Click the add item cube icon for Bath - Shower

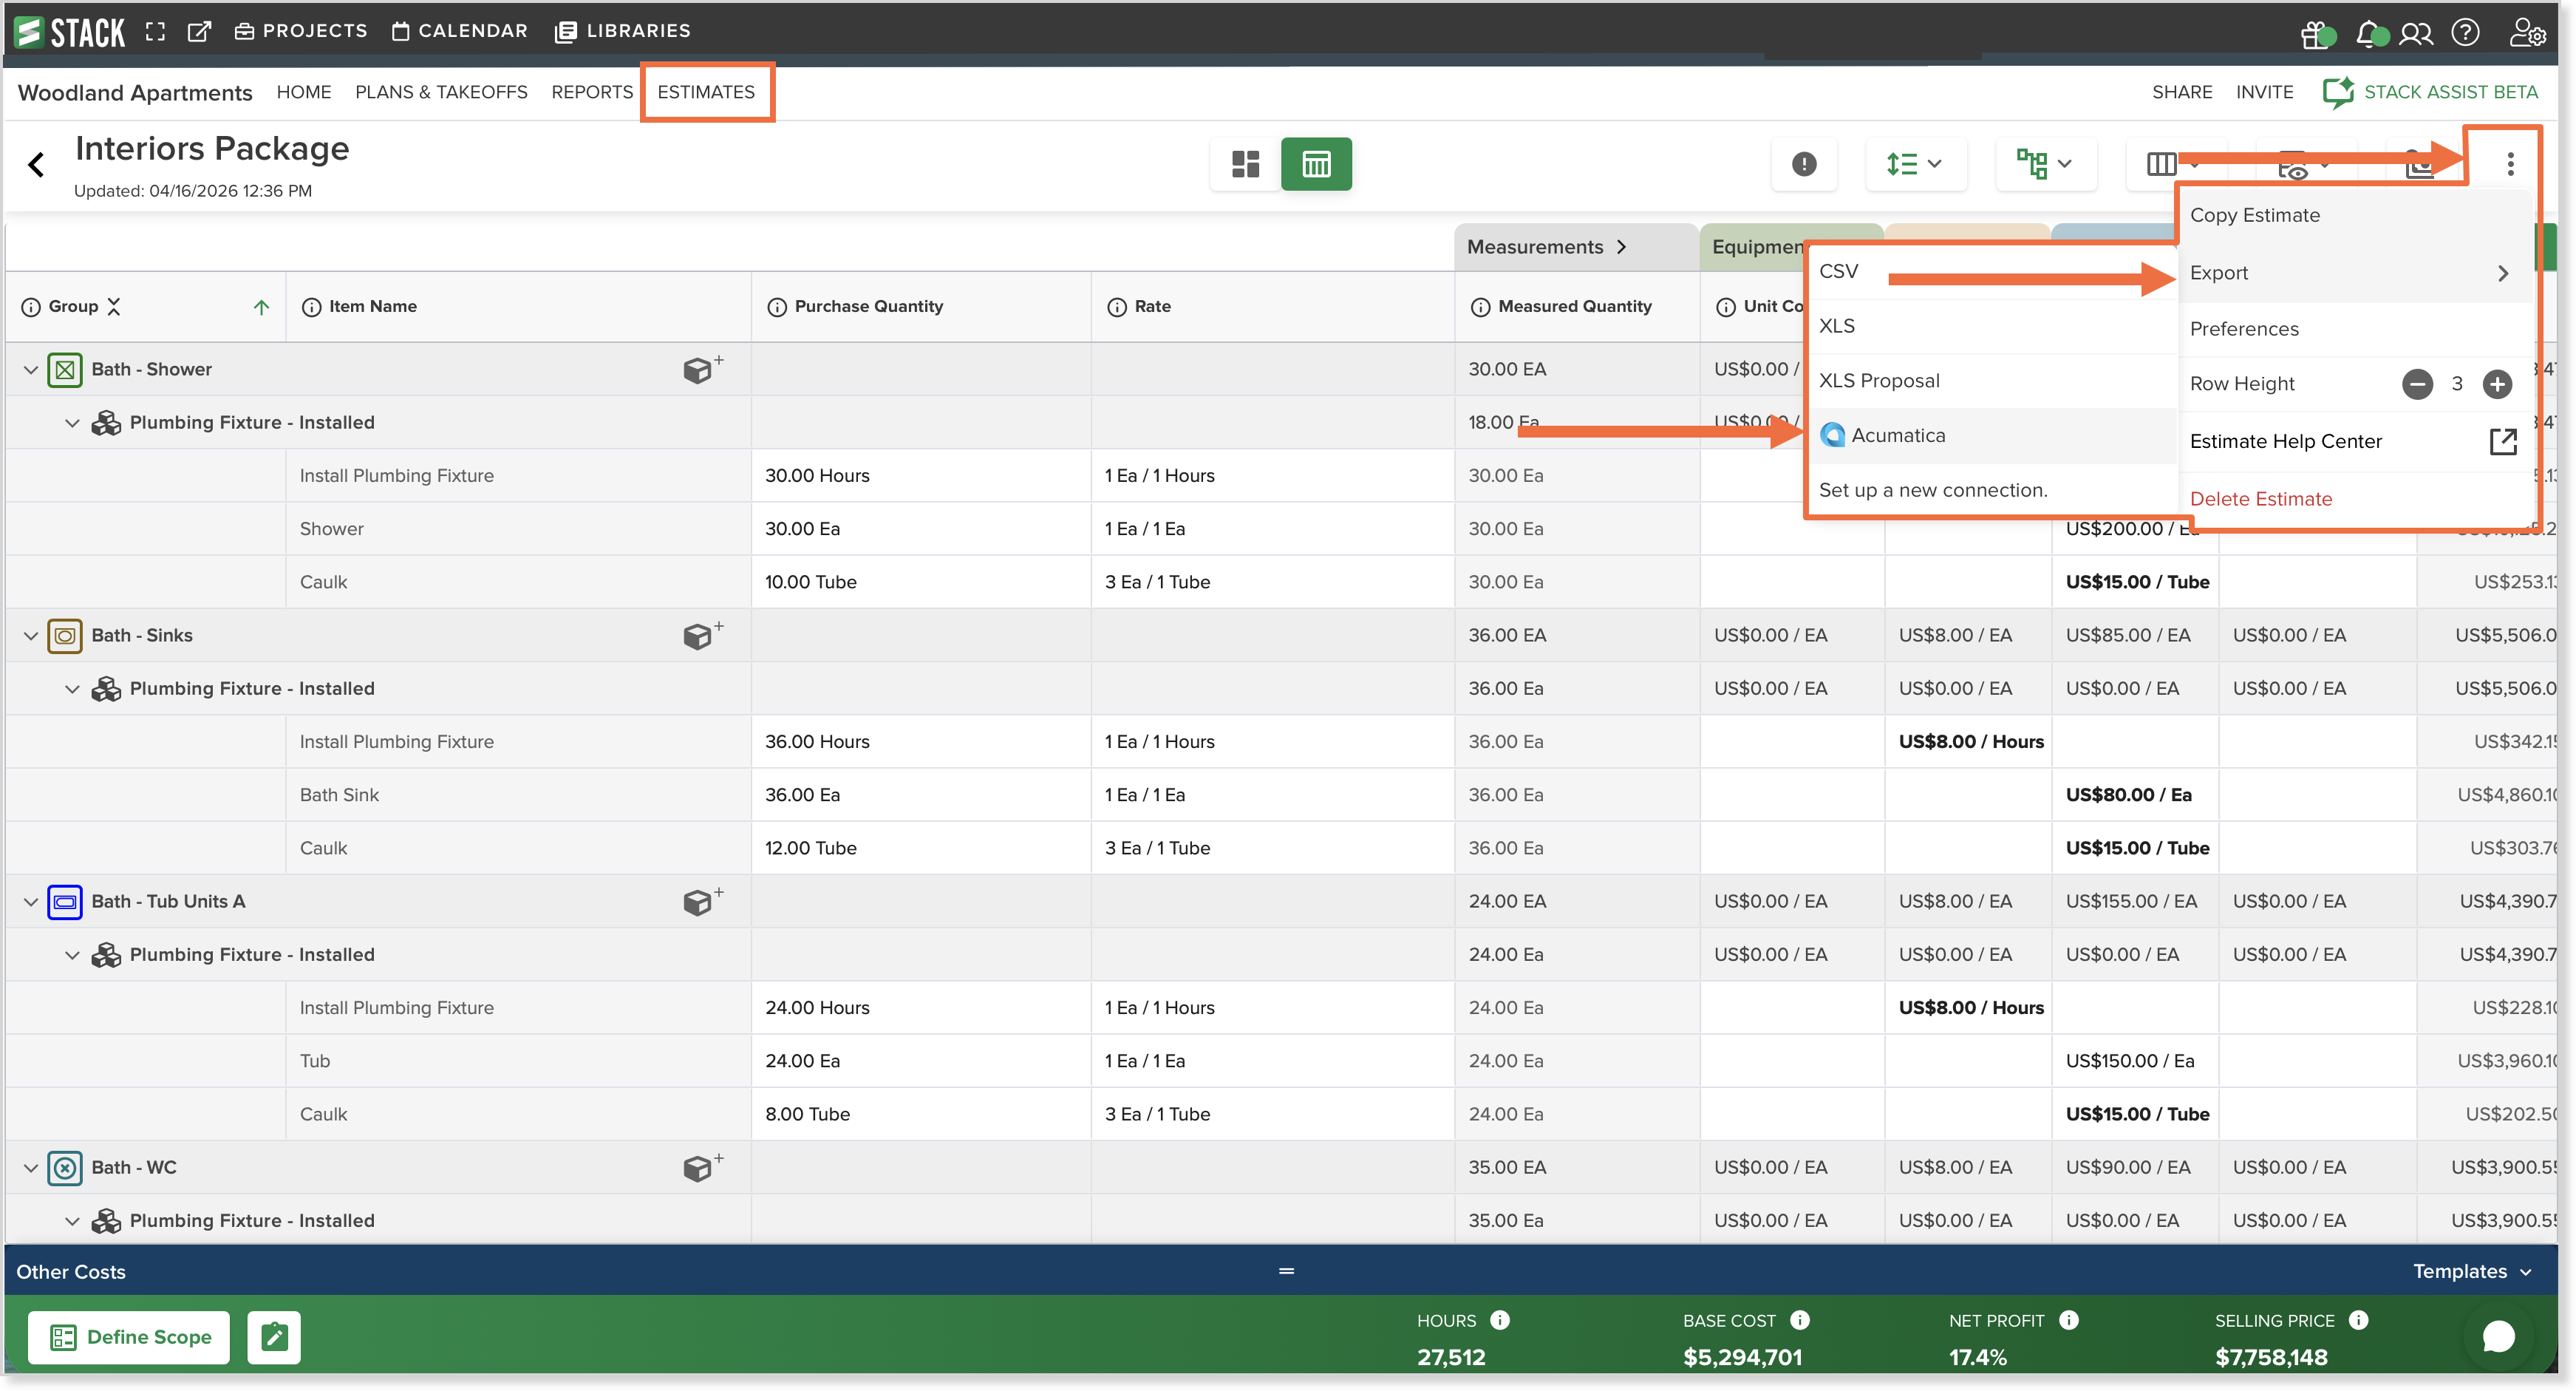pos(702,369)
